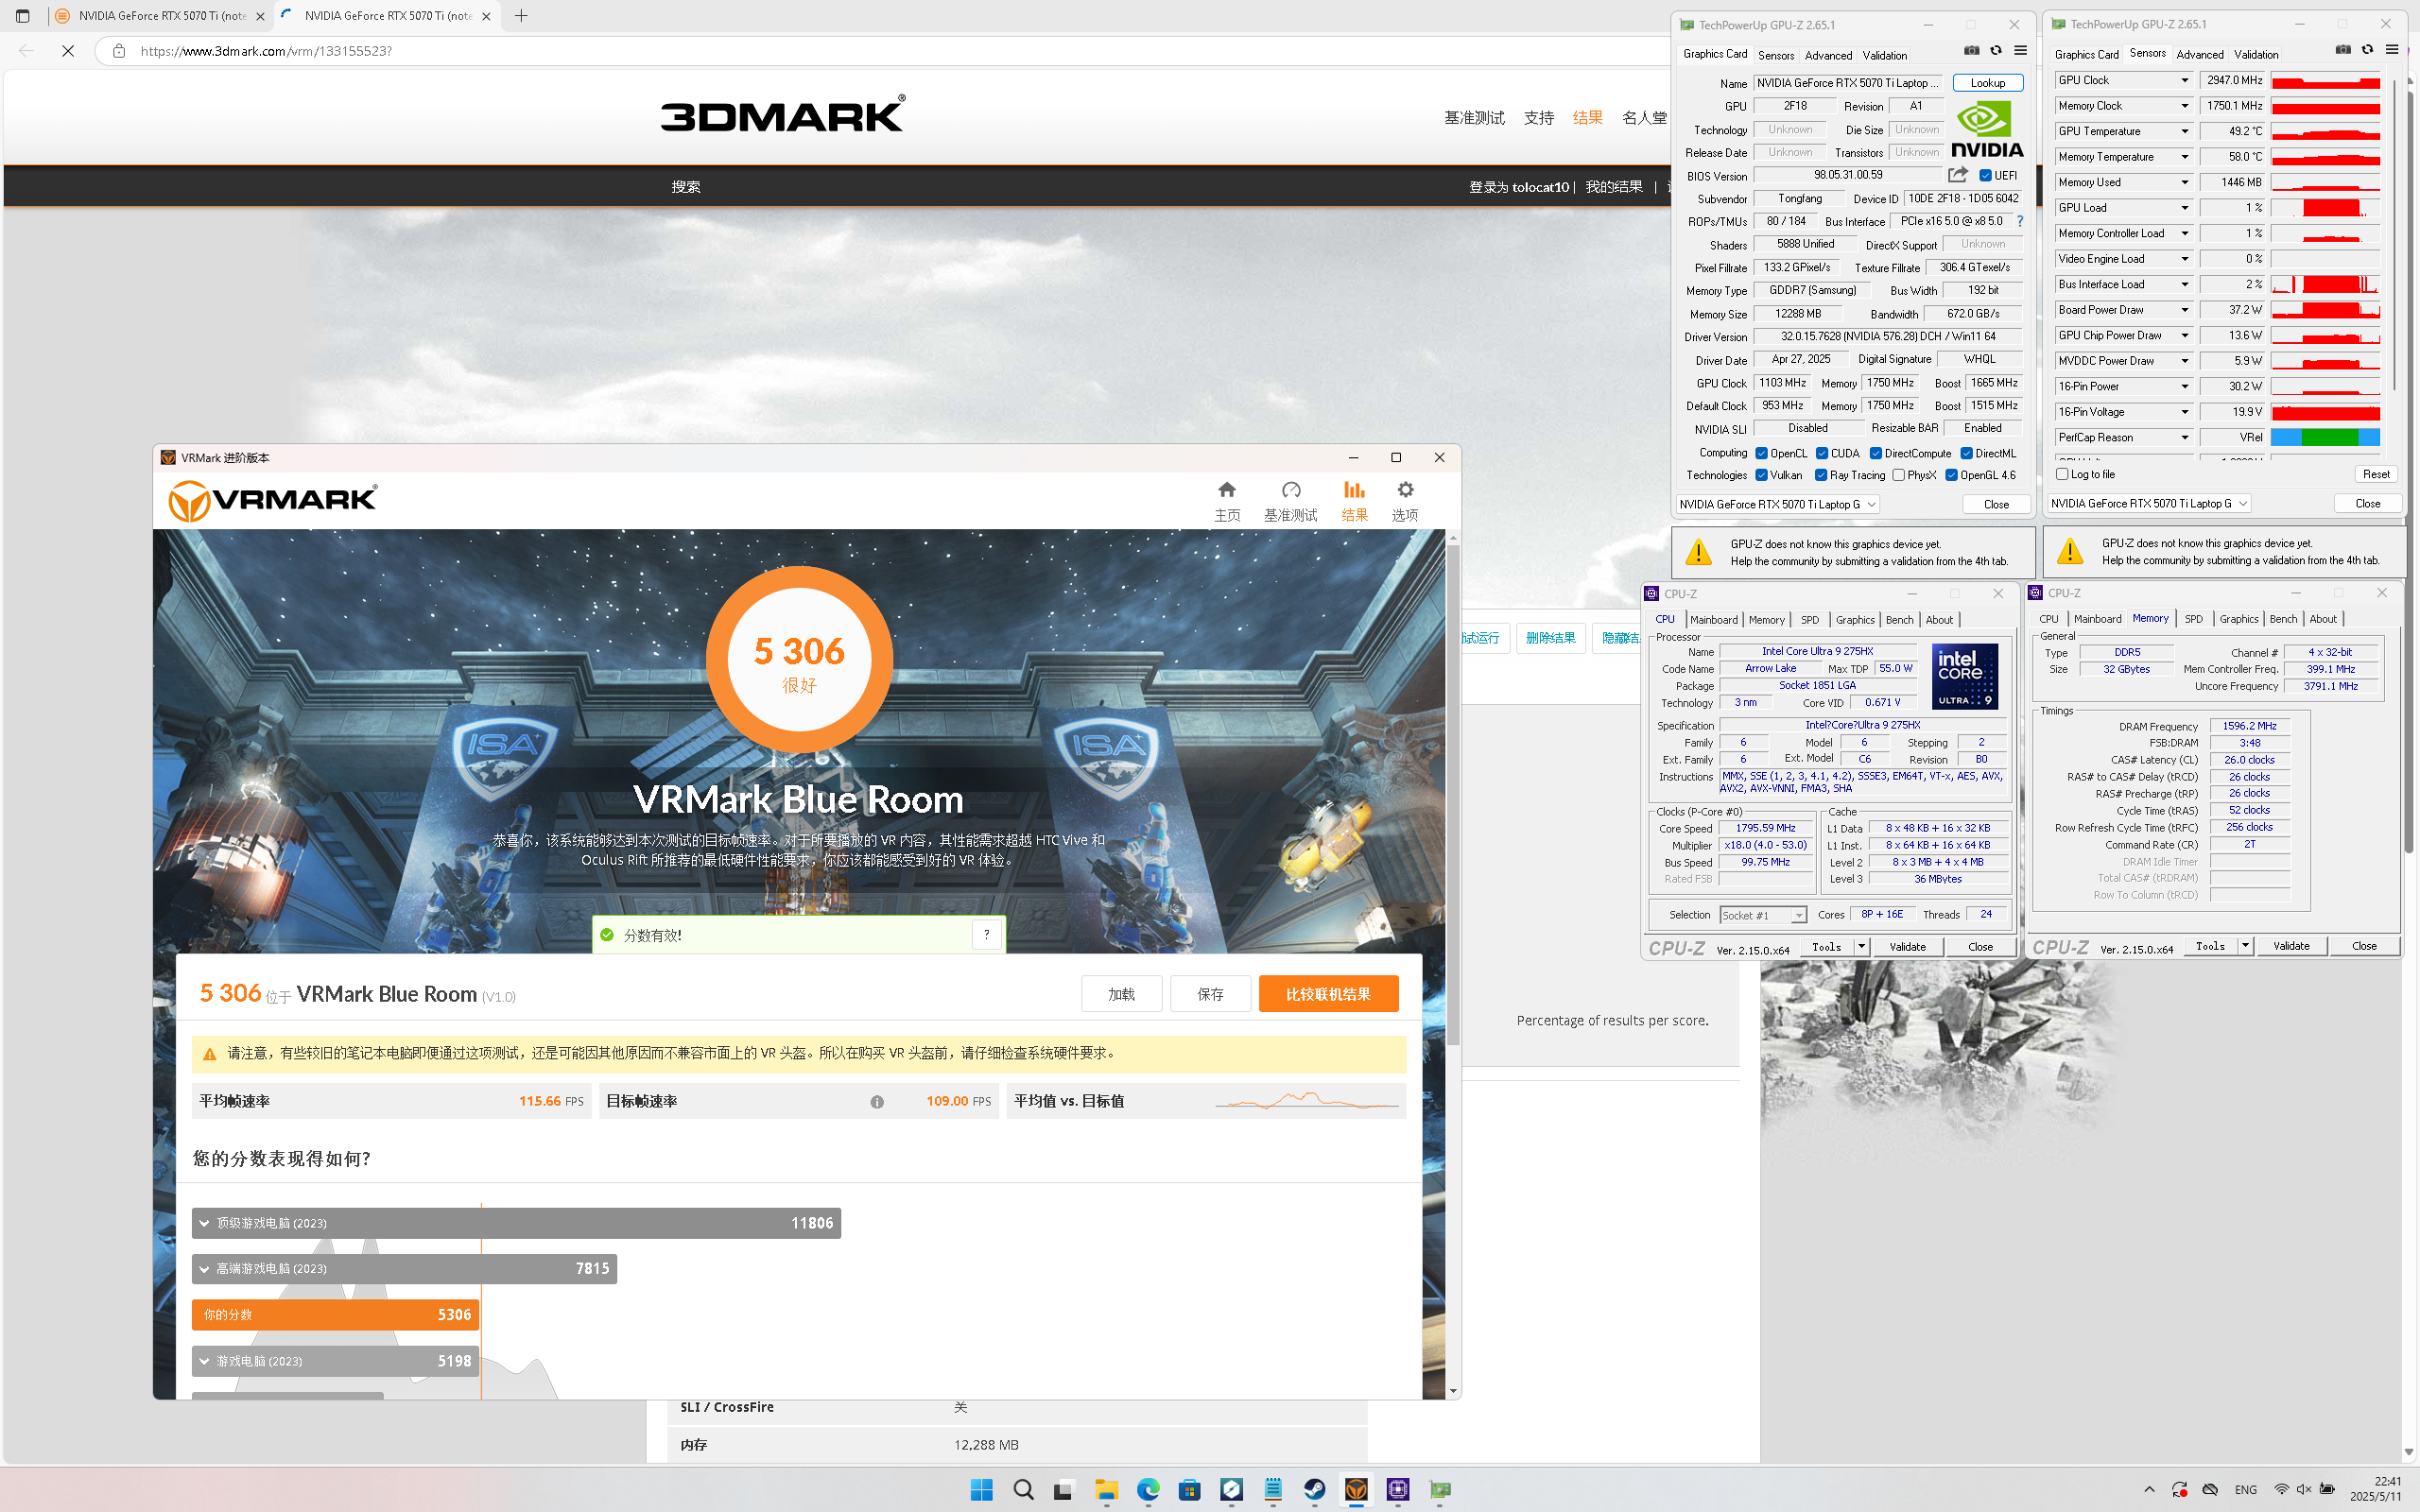This screenshot has height=1512, width=2420.
Task: Open GPU Clock sensor dropdown
Action: (x=2185, y=80)
